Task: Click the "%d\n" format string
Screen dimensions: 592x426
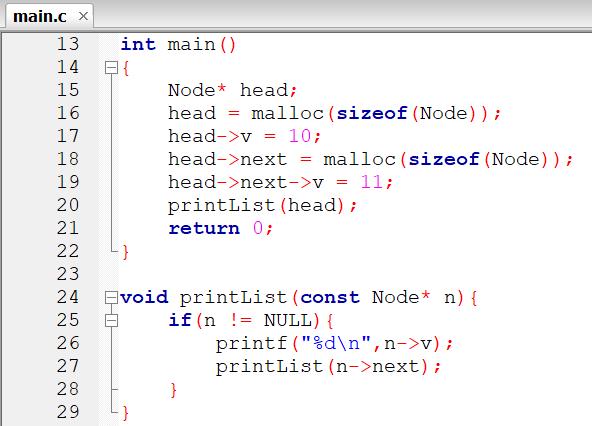Action: pos(336,343)
